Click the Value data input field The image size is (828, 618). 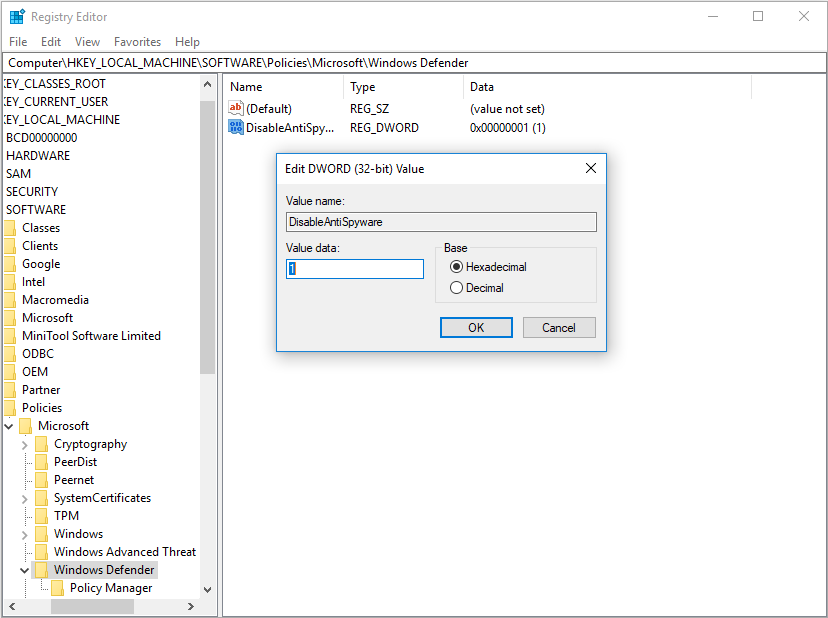click(x=355, y=268)
